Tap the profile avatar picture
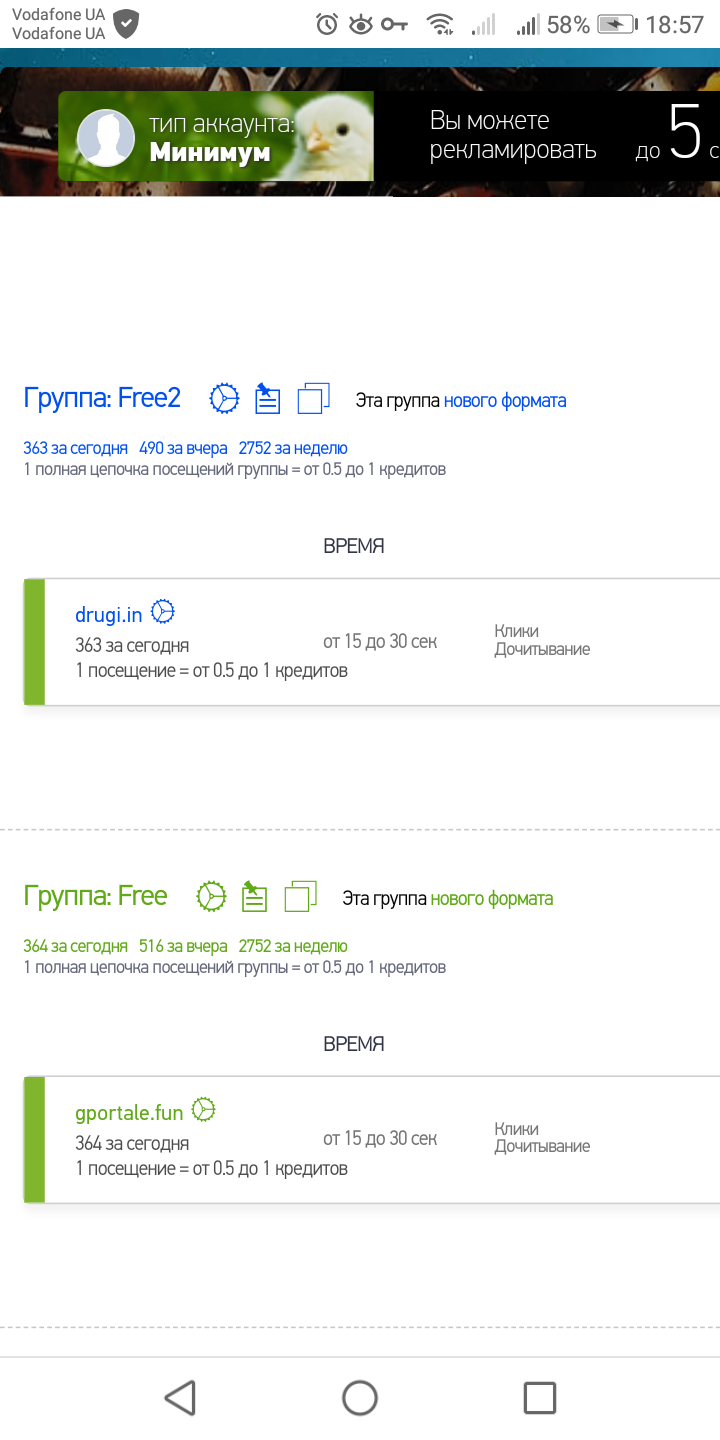This screenshot has height=1440, width=720. (x=105, y=138)
